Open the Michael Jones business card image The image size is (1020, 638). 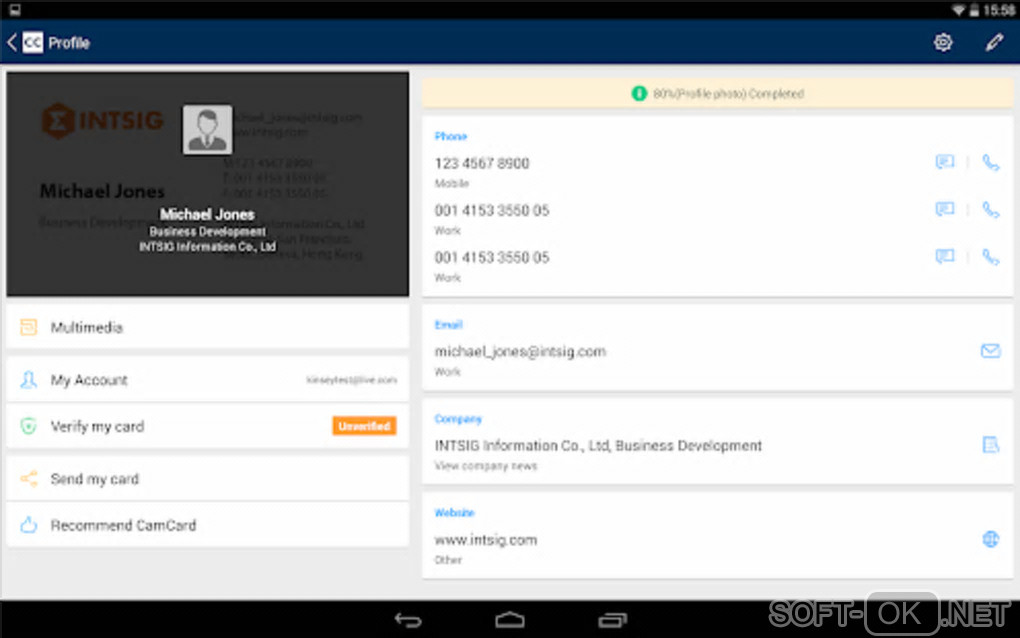click(208, 184)
